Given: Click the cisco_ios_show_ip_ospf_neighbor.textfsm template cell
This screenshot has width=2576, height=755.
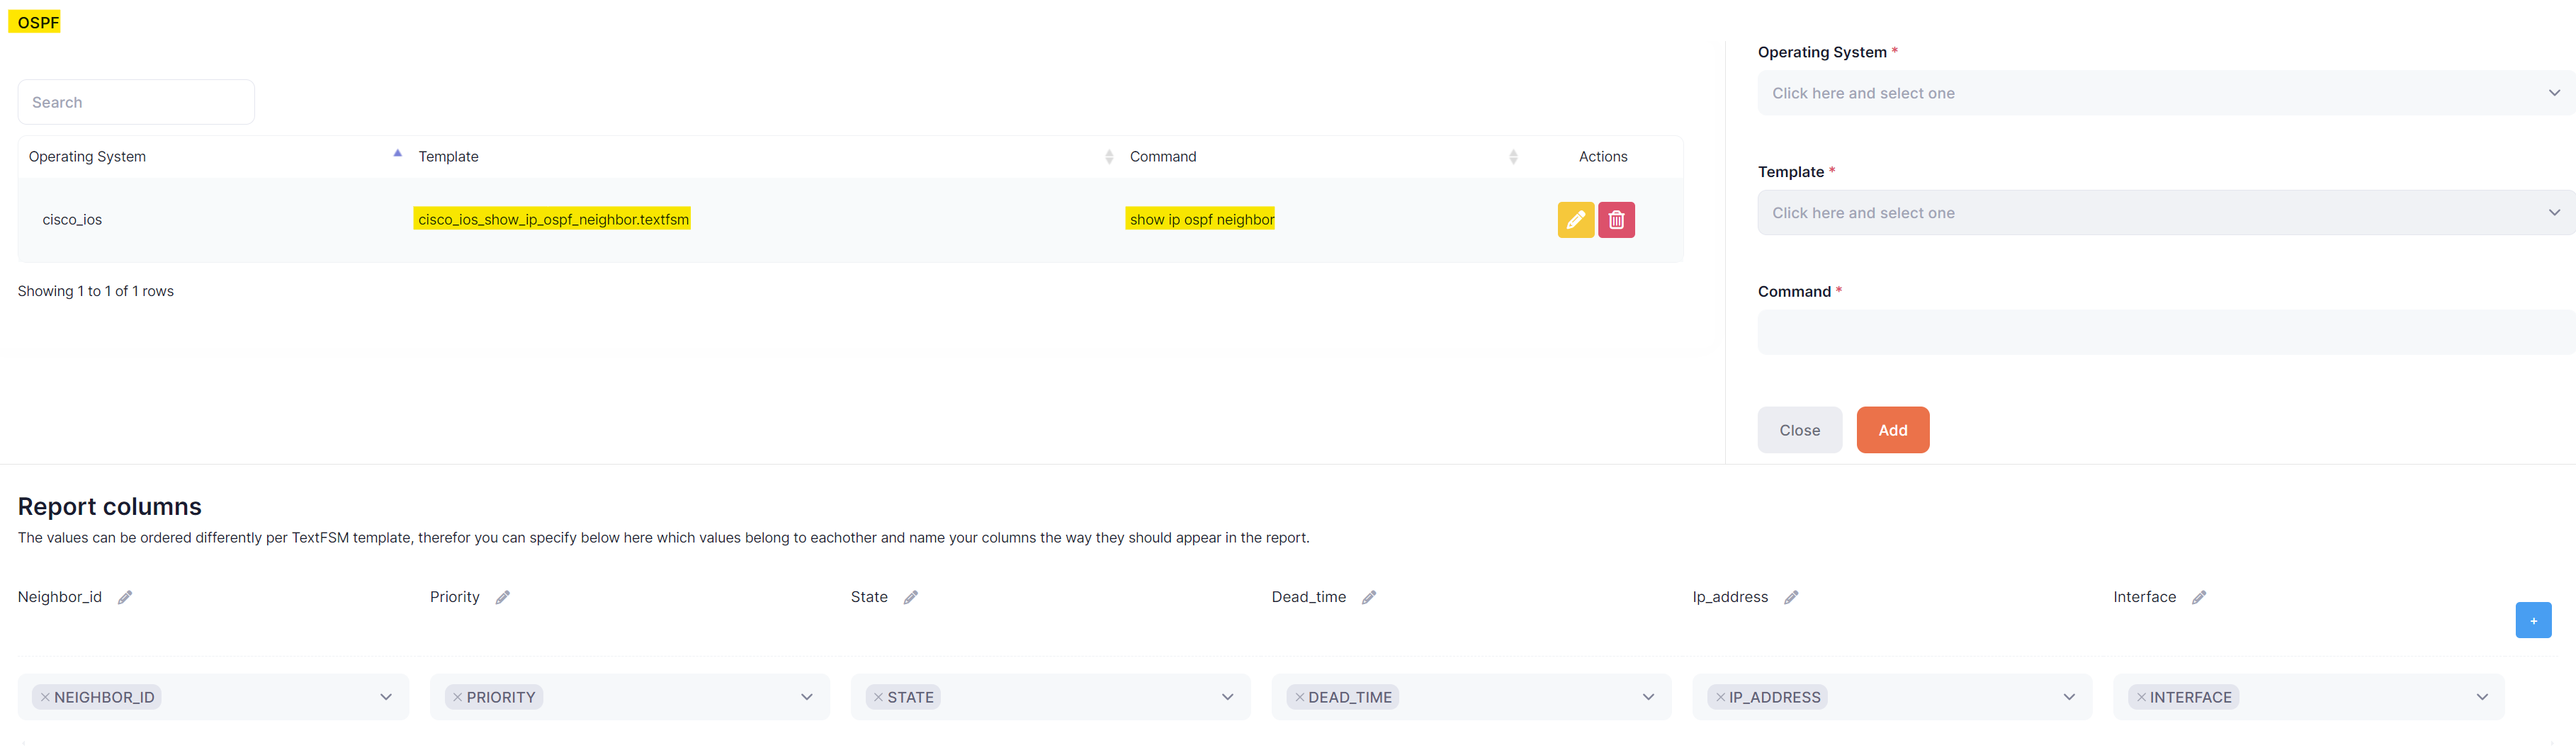Looking at the screenshot, I should click(553, 219).
